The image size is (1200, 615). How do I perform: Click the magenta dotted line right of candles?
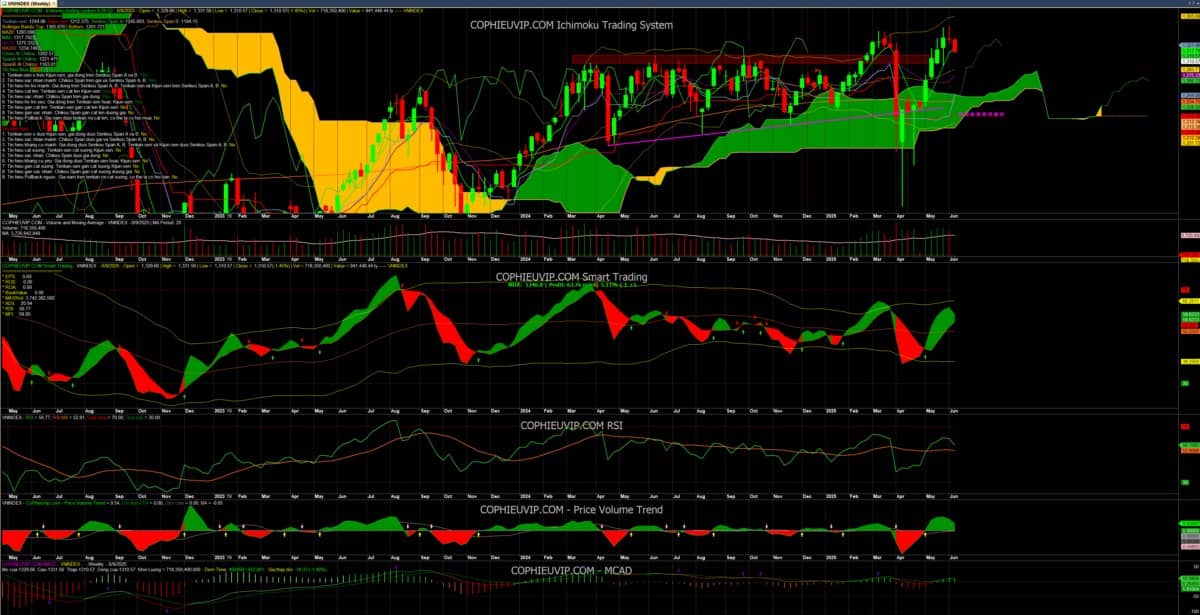980,114
